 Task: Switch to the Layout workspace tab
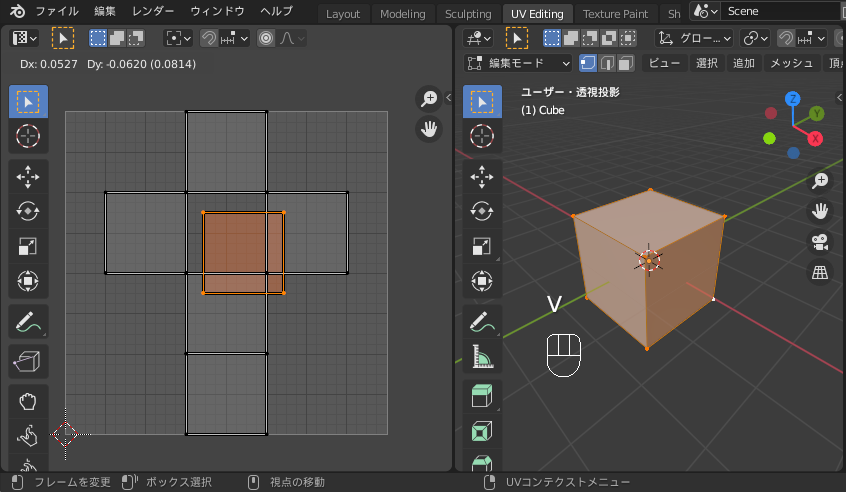(x=343, y=14)
